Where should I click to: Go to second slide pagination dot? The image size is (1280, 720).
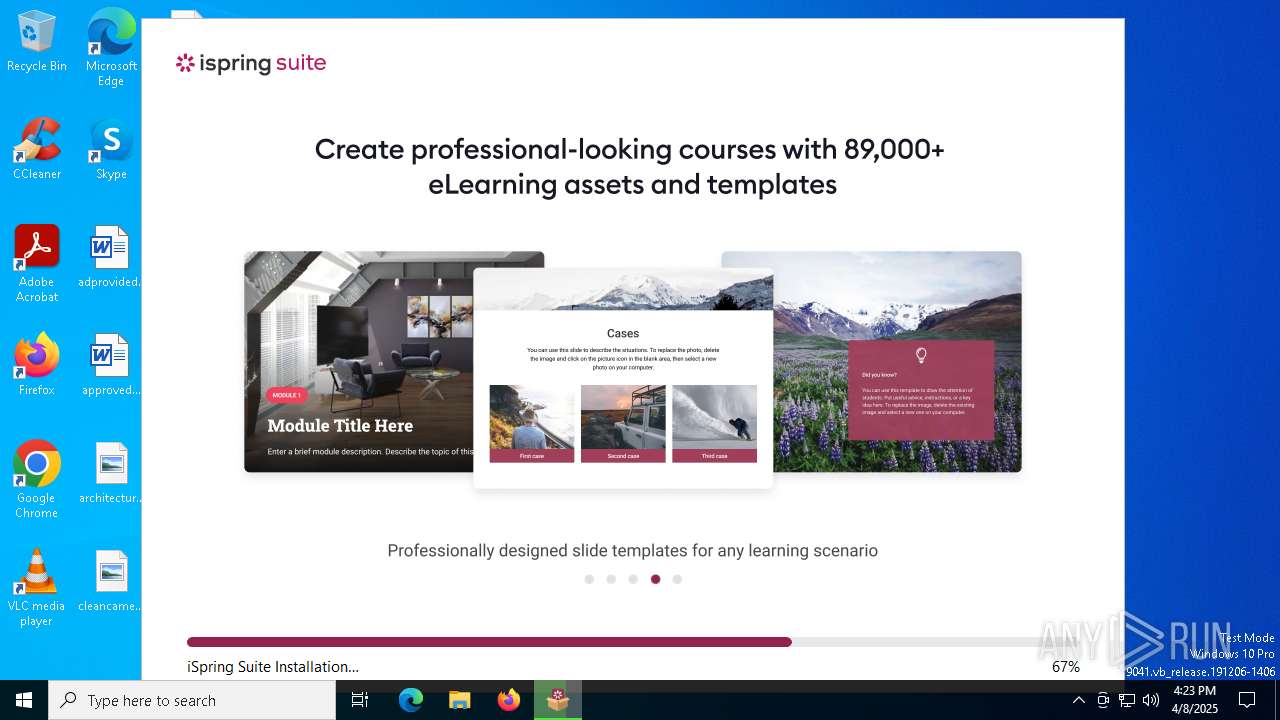[611, 579]
